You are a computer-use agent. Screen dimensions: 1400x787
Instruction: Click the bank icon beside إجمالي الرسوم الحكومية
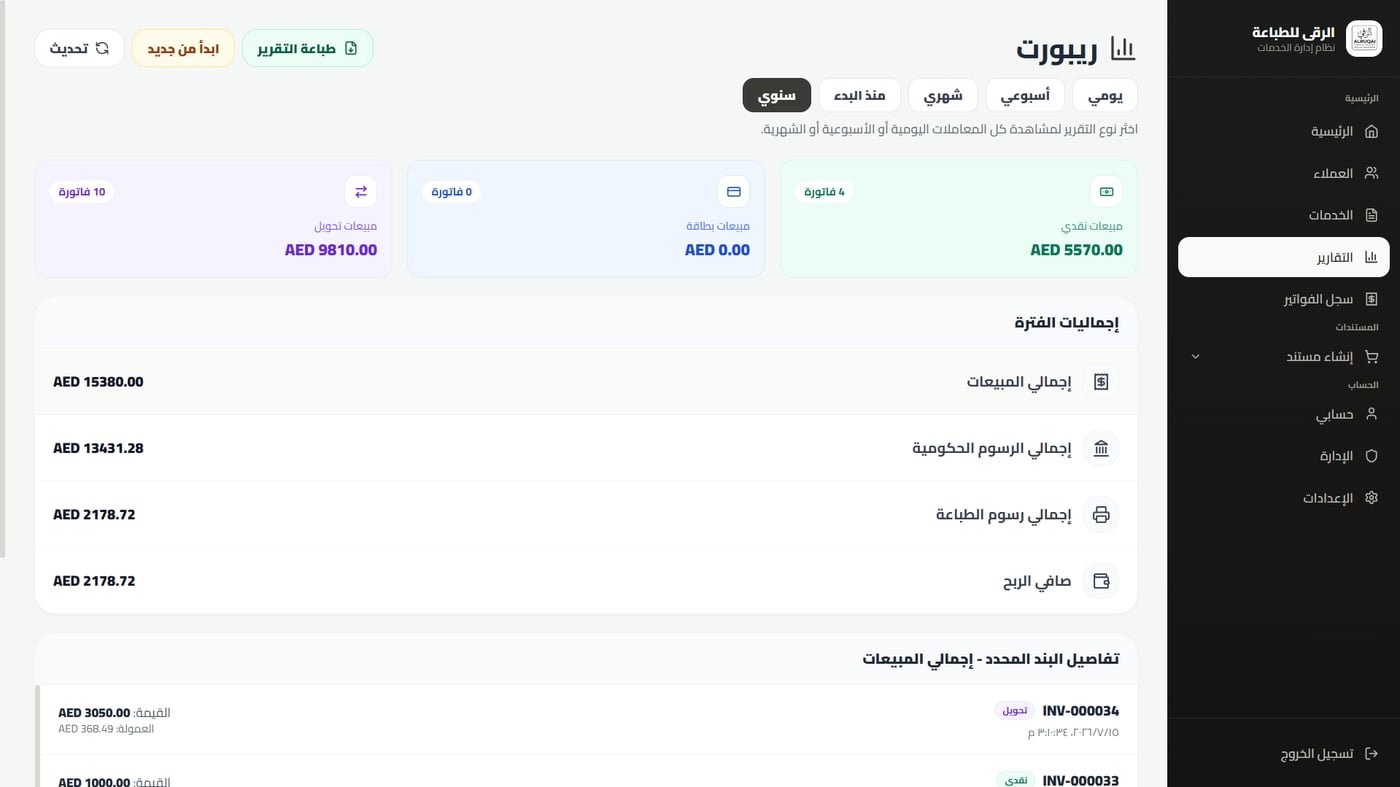pyautogui.click(x=1101, y=448)
